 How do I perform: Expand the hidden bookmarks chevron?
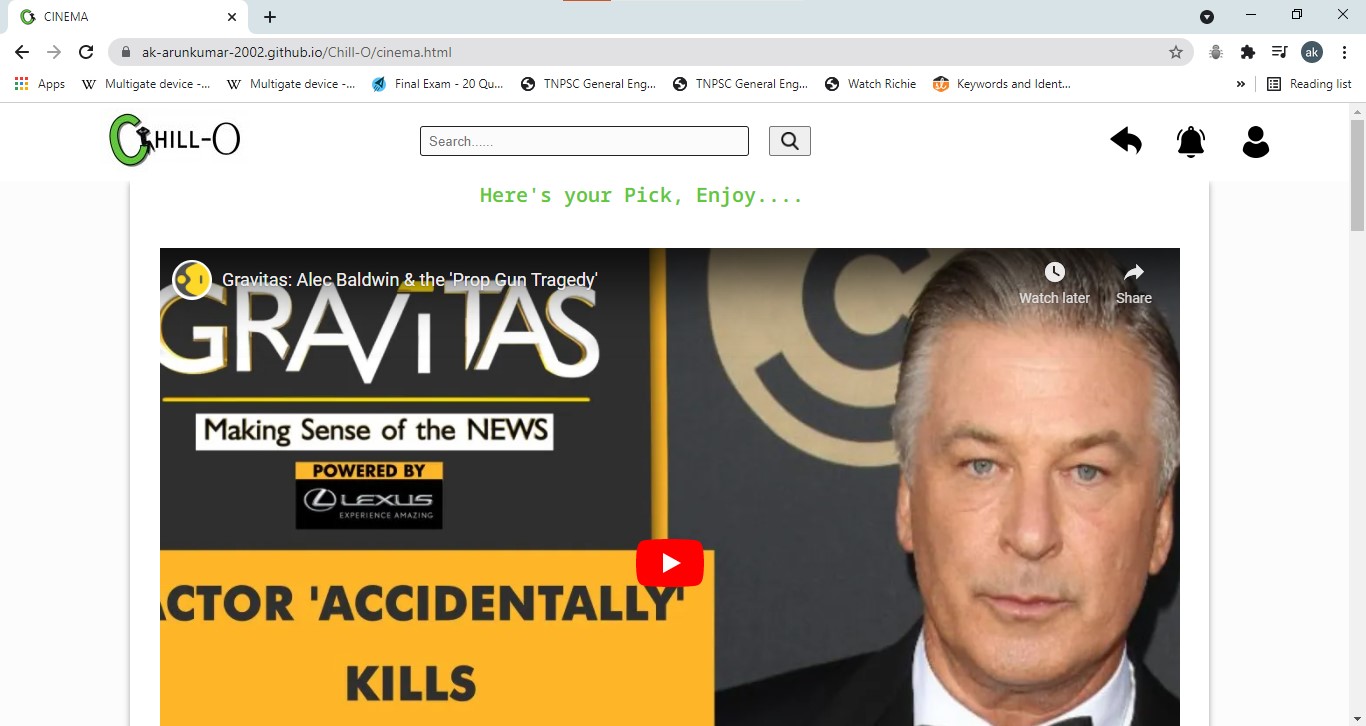point(1241,84)
